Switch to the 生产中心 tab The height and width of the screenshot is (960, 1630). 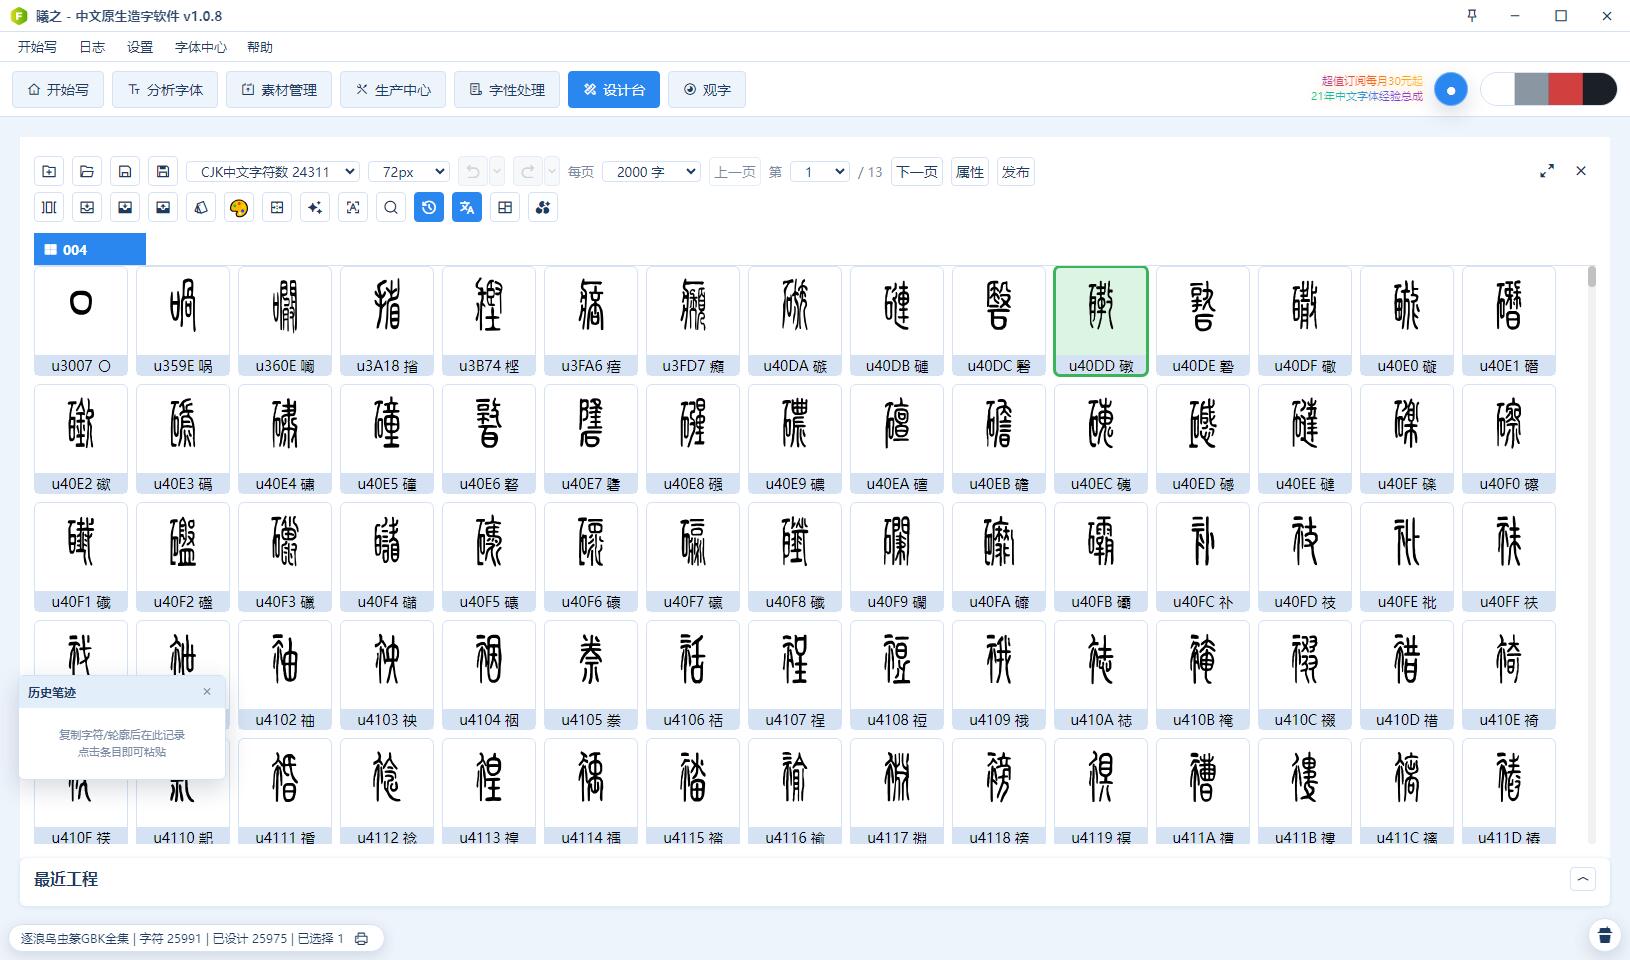pos(393,90)
